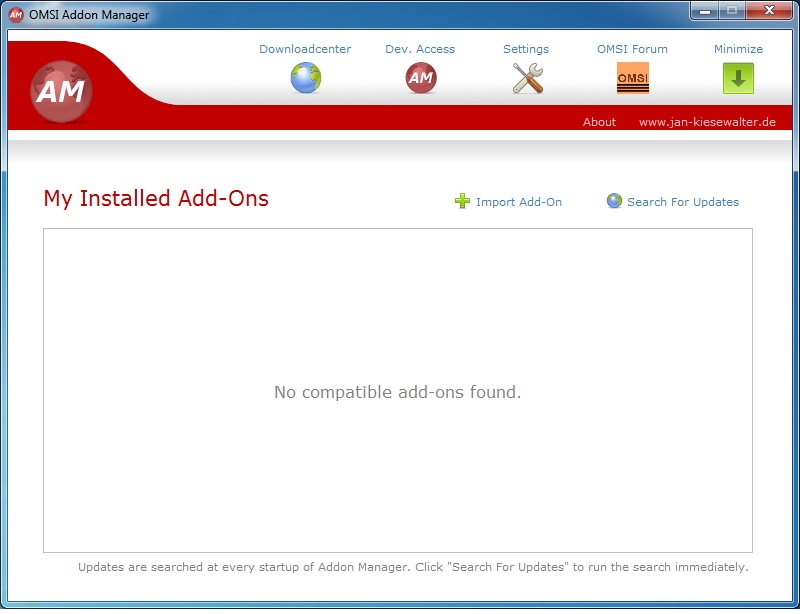Click the green plus Import icon
Viewport: 800px width, 614px height.
point(462,201)
